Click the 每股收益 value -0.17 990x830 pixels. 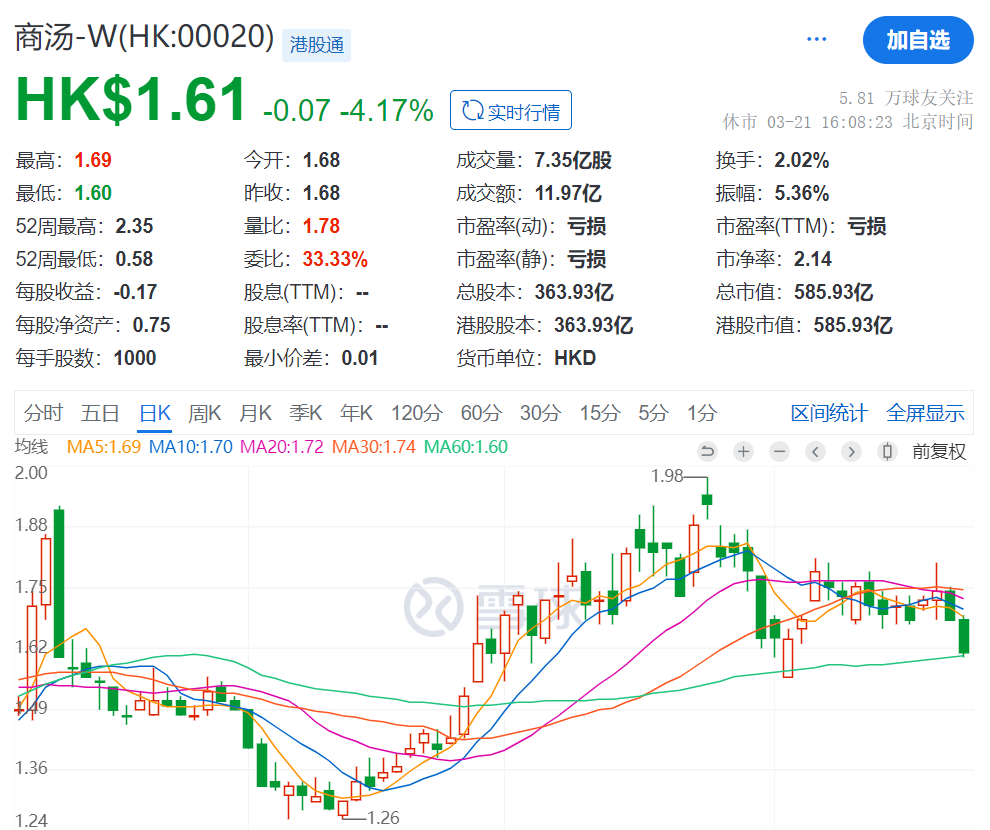click(135, 292)
